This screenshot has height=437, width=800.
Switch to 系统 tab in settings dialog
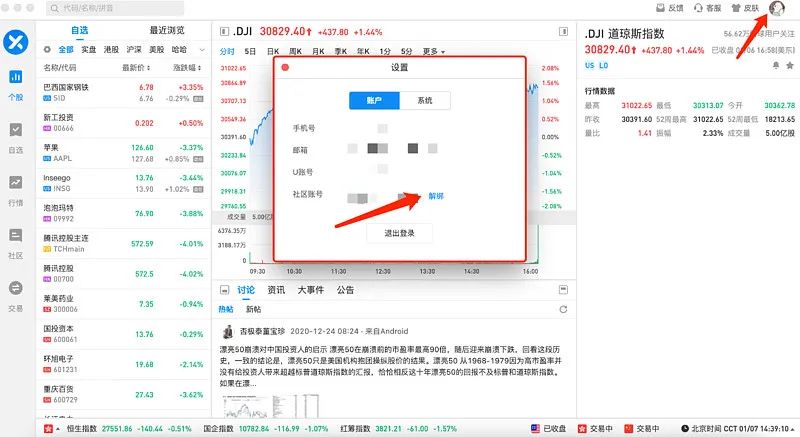424,100
